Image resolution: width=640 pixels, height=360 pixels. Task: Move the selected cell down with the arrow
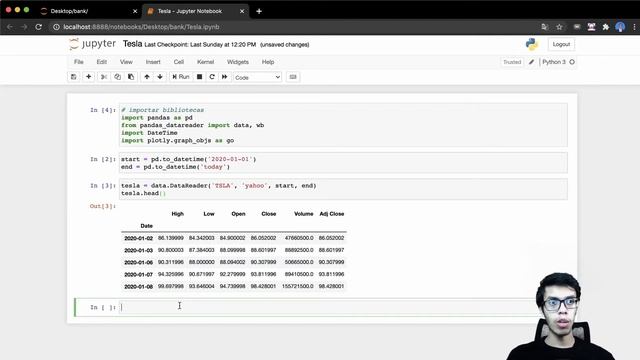point(160,77)
